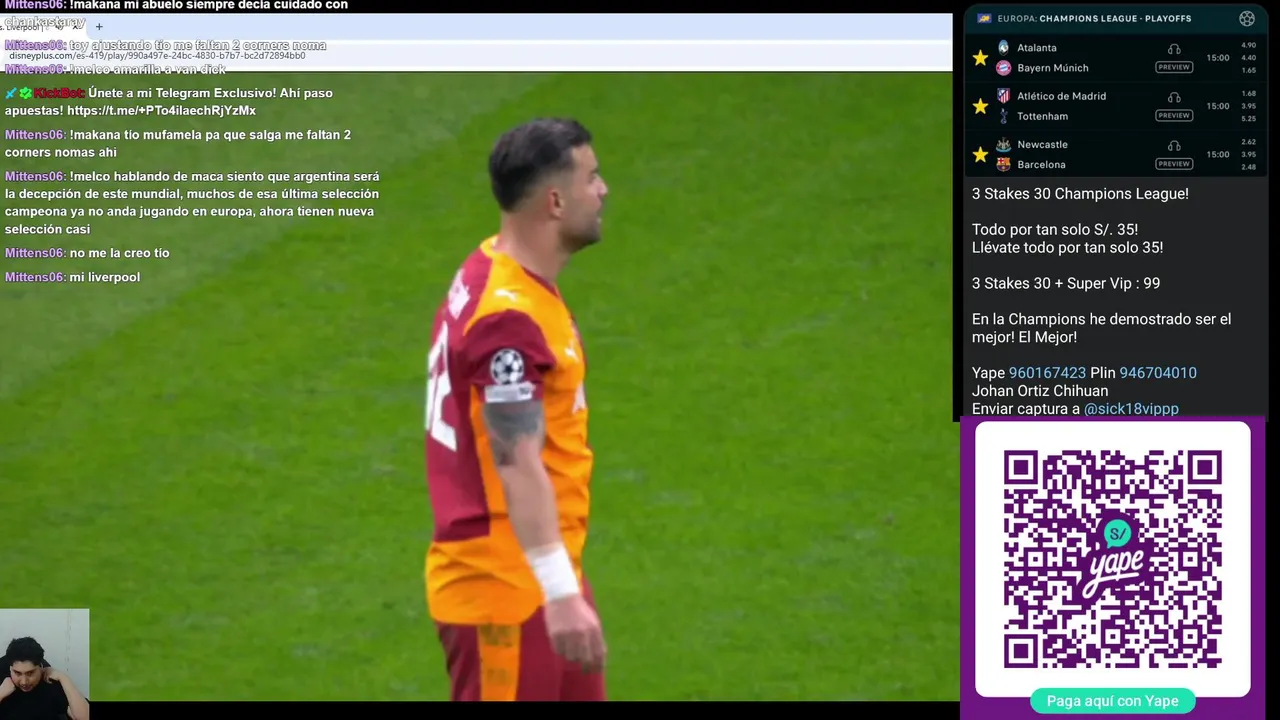Viewport: 1280px width, 720px height.
Task: Click the Yape logo inside the QR code
Action: pos(1116,559)
